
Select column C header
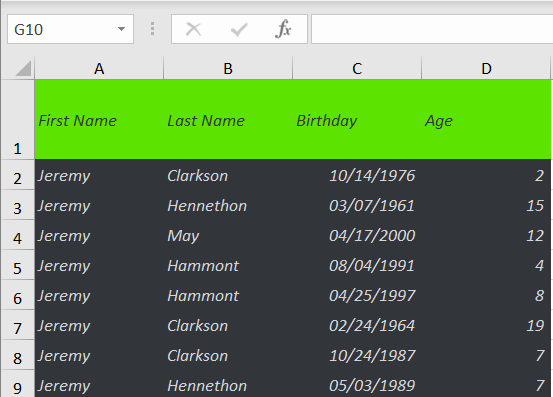coord(357,68)
